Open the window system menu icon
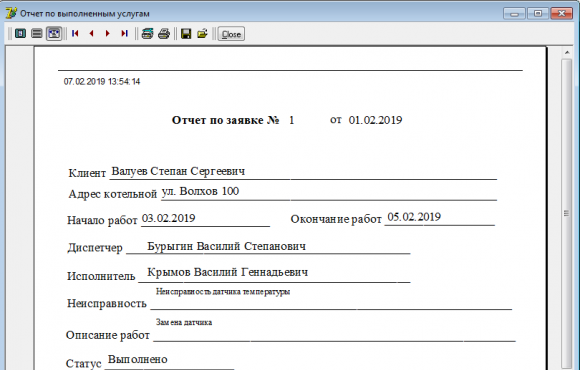 (11, 13)
